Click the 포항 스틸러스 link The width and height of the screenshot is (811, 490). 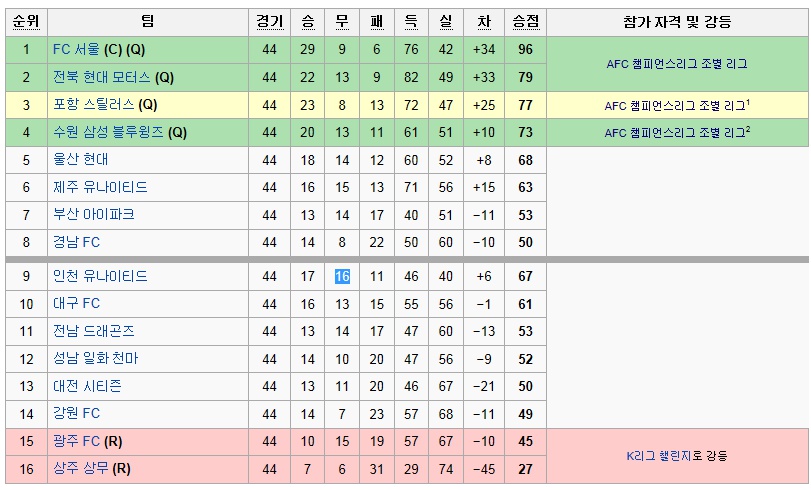(94, 105)
